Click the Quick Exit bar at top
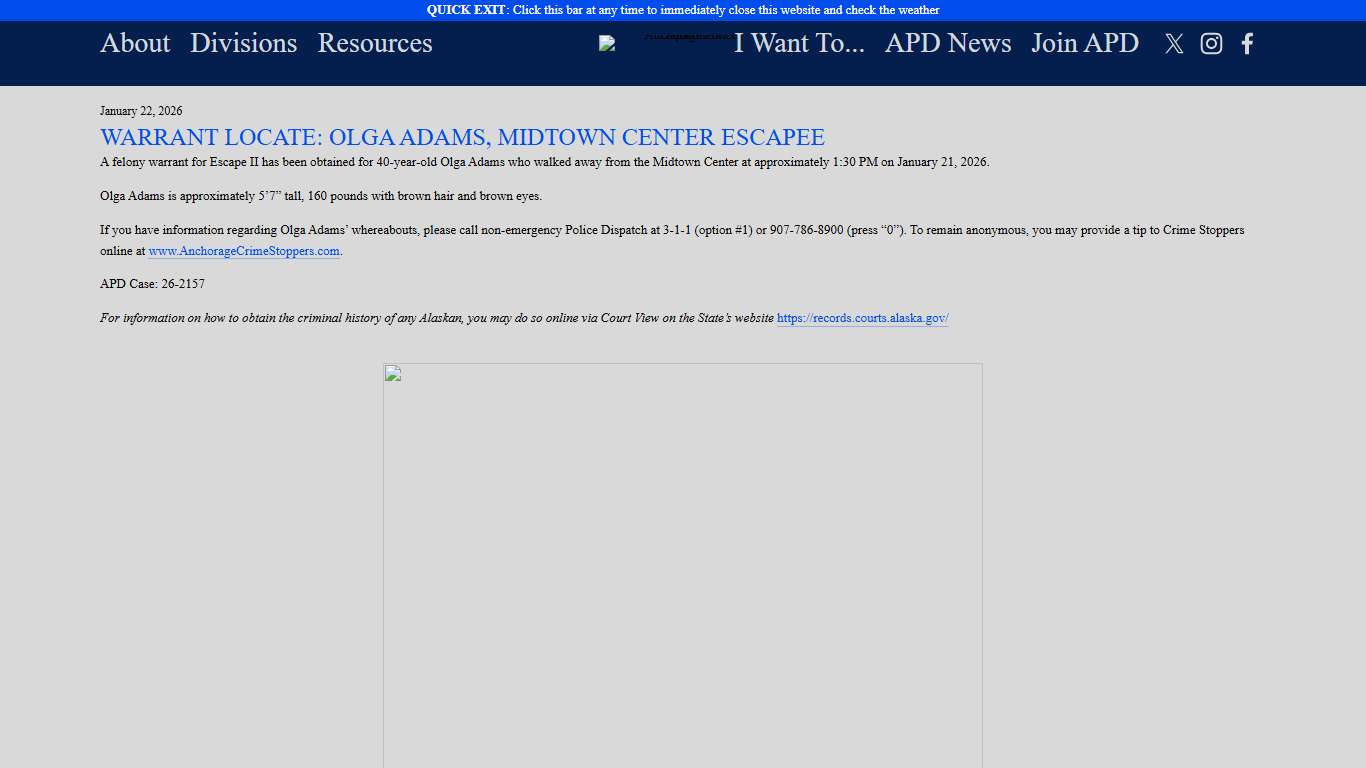This screenshot has width=1366, height=768. coord(683,10)
